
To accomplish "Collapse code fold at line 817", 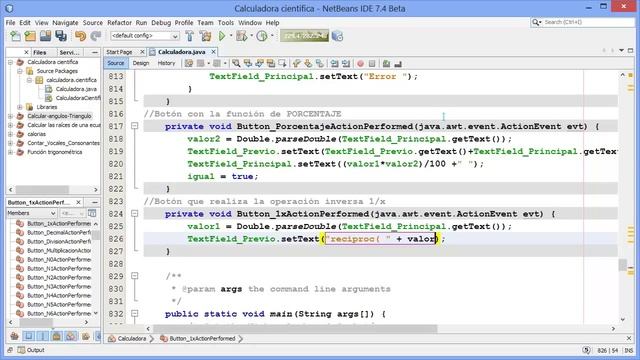I will click(x=135, y=126).
